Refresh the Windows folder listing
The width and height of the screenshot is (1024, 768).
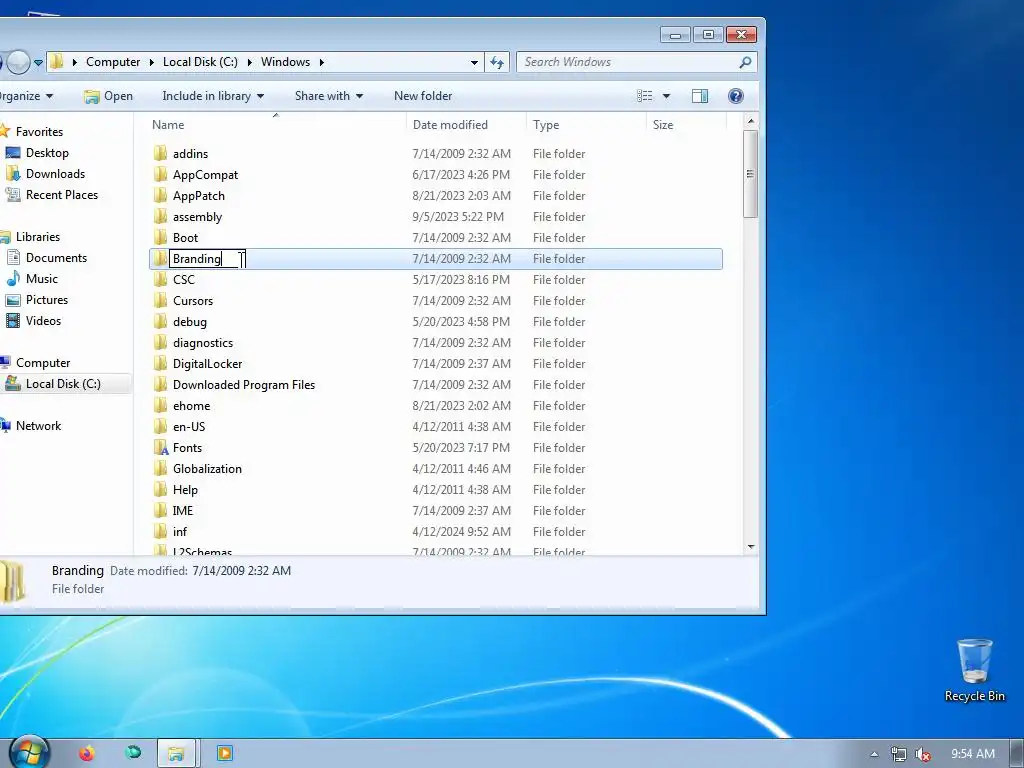coord(497,62)
